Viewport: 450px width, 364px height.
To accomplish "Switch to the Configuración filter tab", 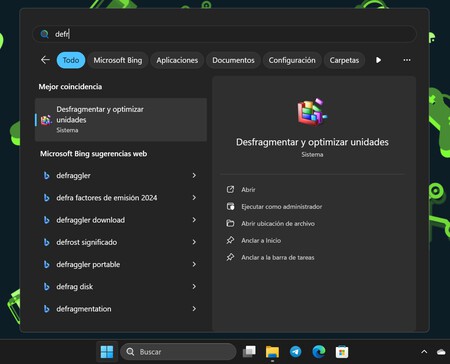I will (x=292, y=60).
